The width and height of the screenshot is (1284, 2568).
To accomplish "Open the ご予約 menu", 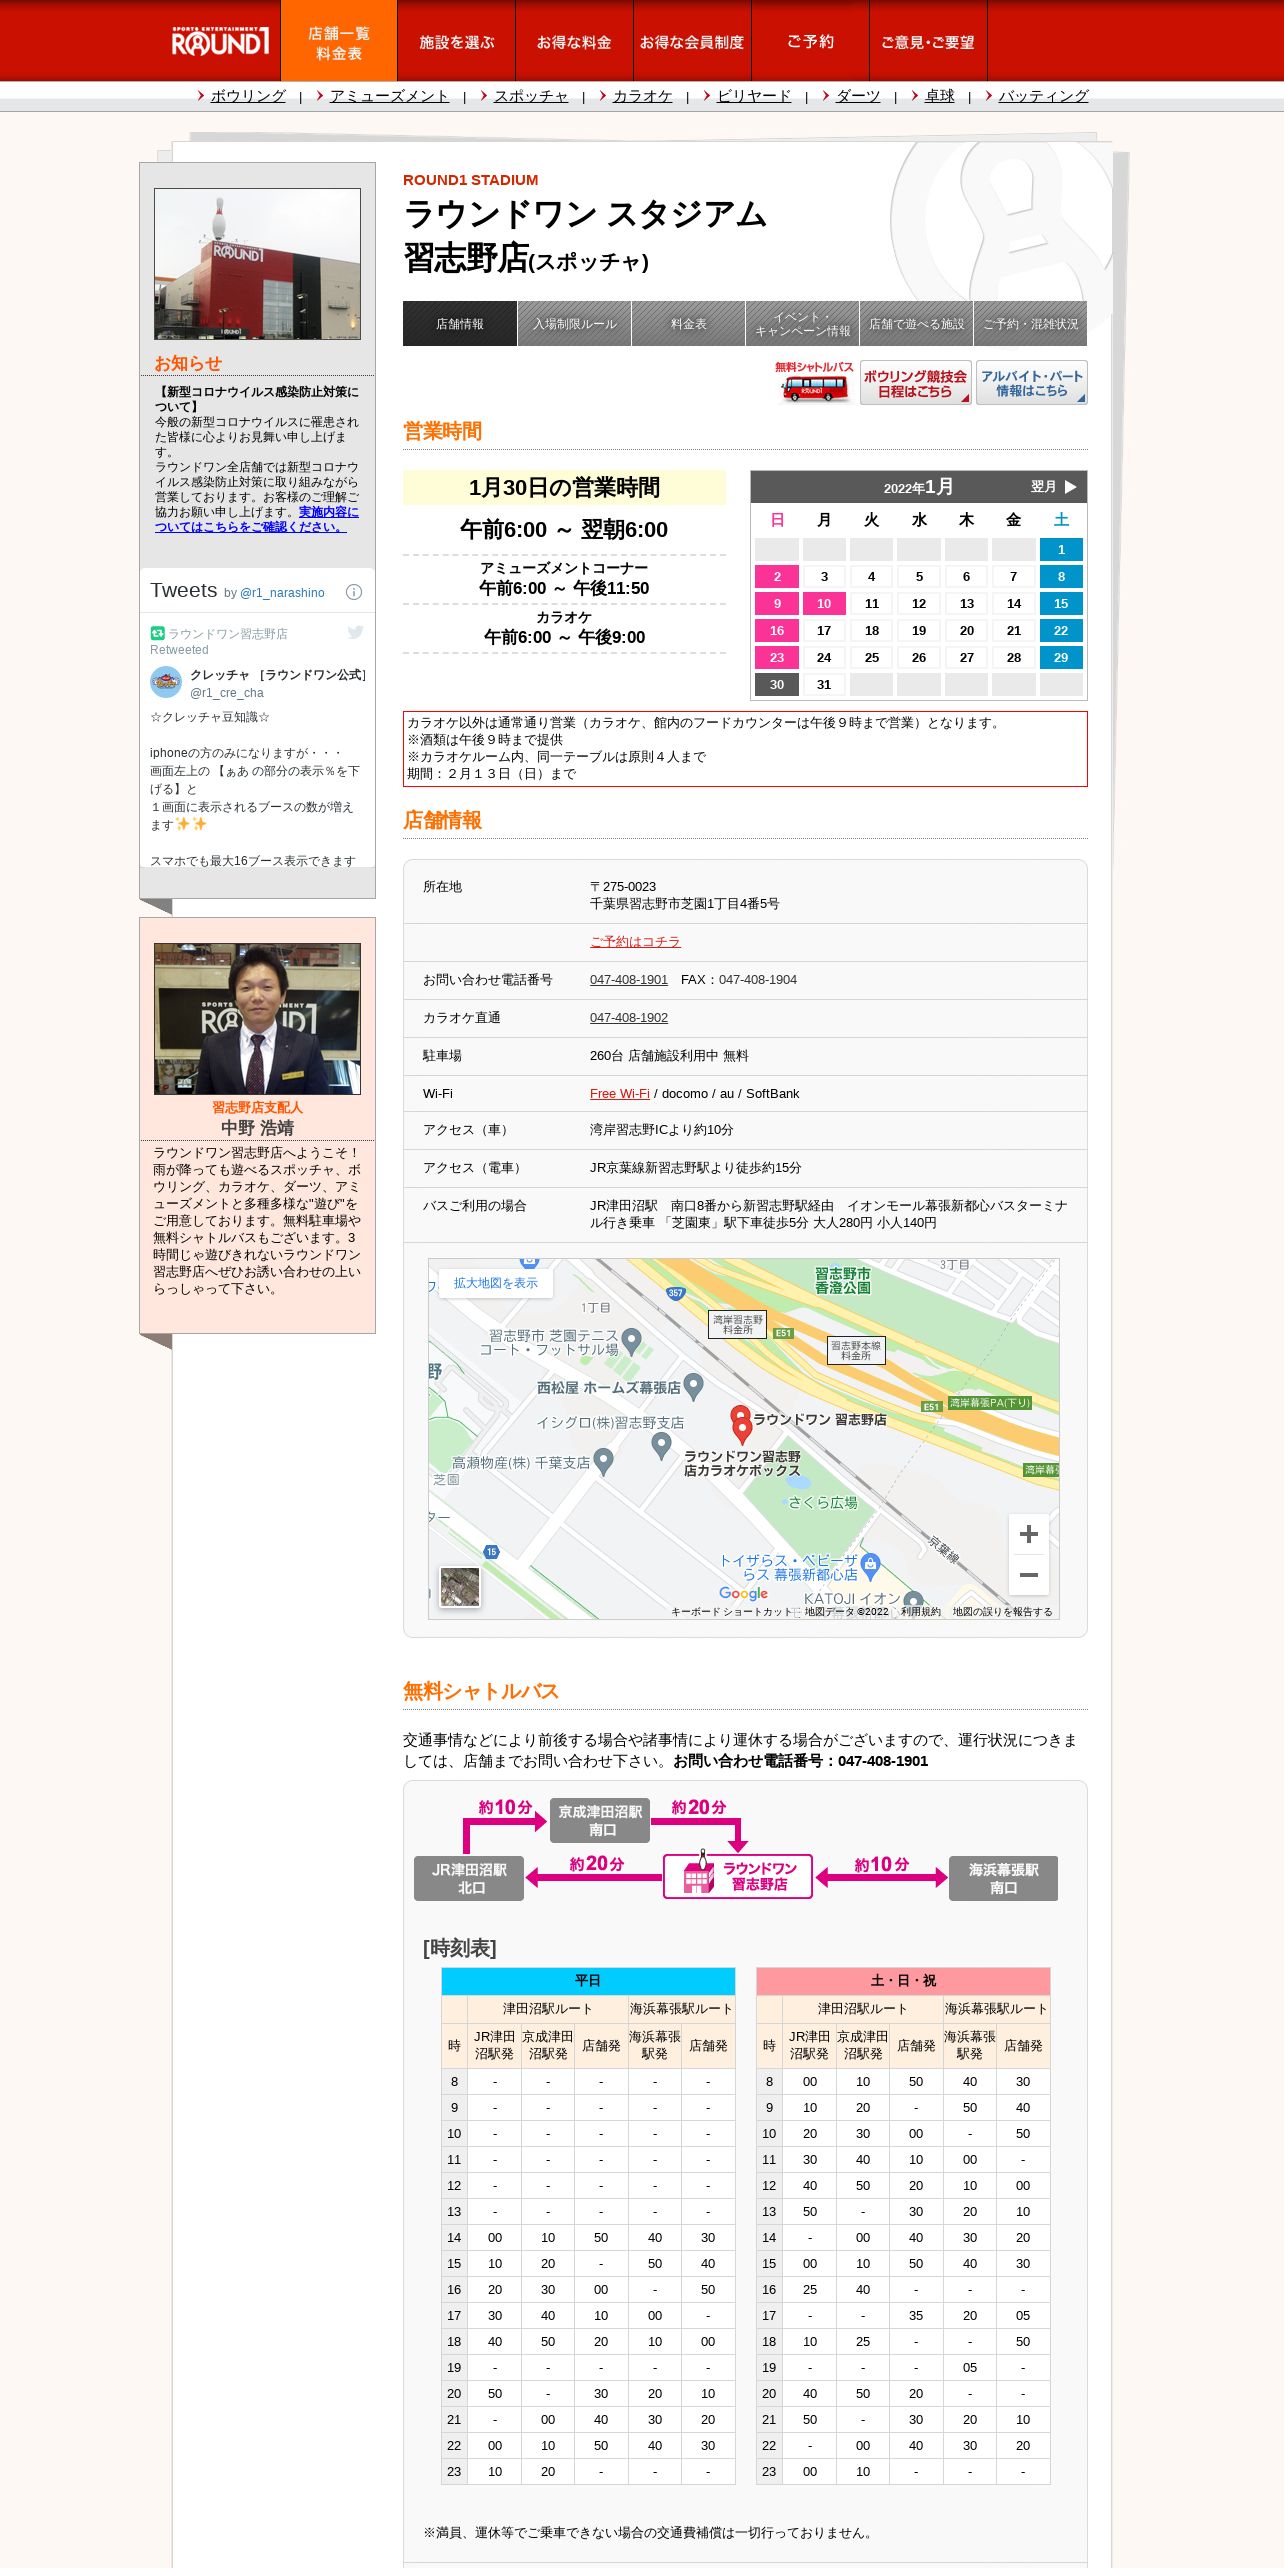I will pyautogui.click(x=810, y=41).
